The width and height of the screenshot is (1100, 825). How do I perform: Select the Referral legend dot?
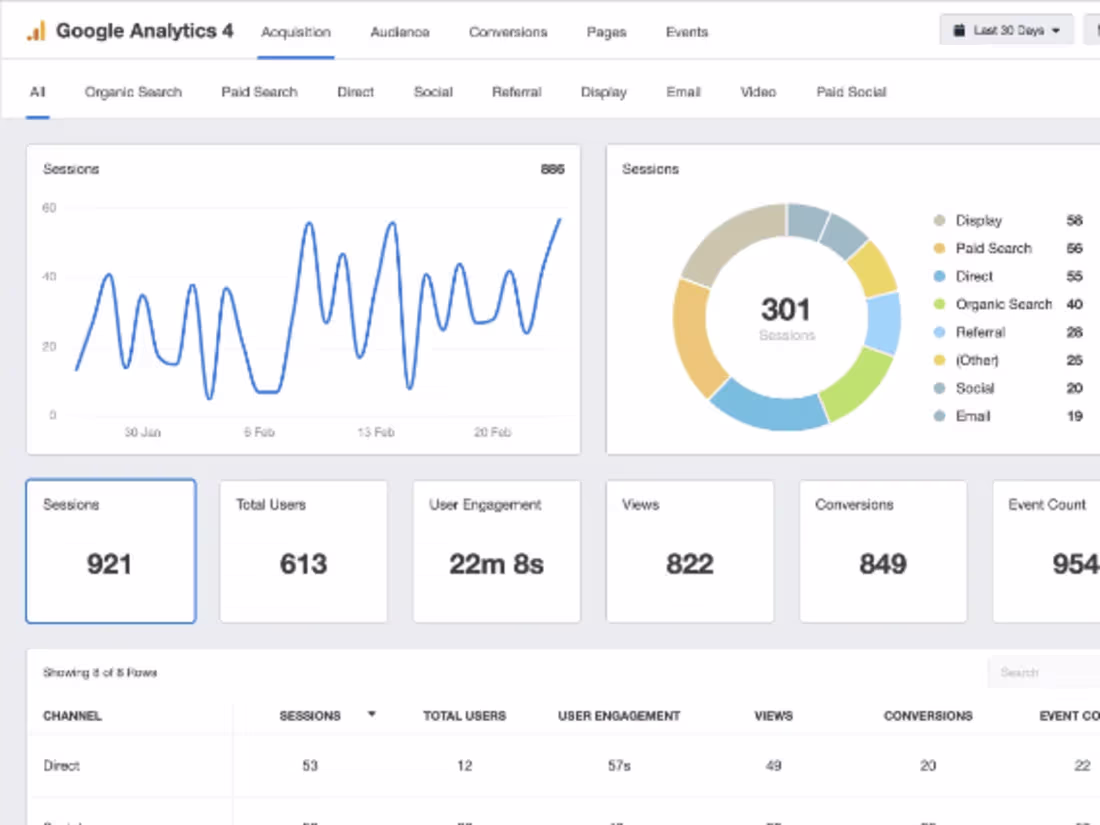click(939, 332)
